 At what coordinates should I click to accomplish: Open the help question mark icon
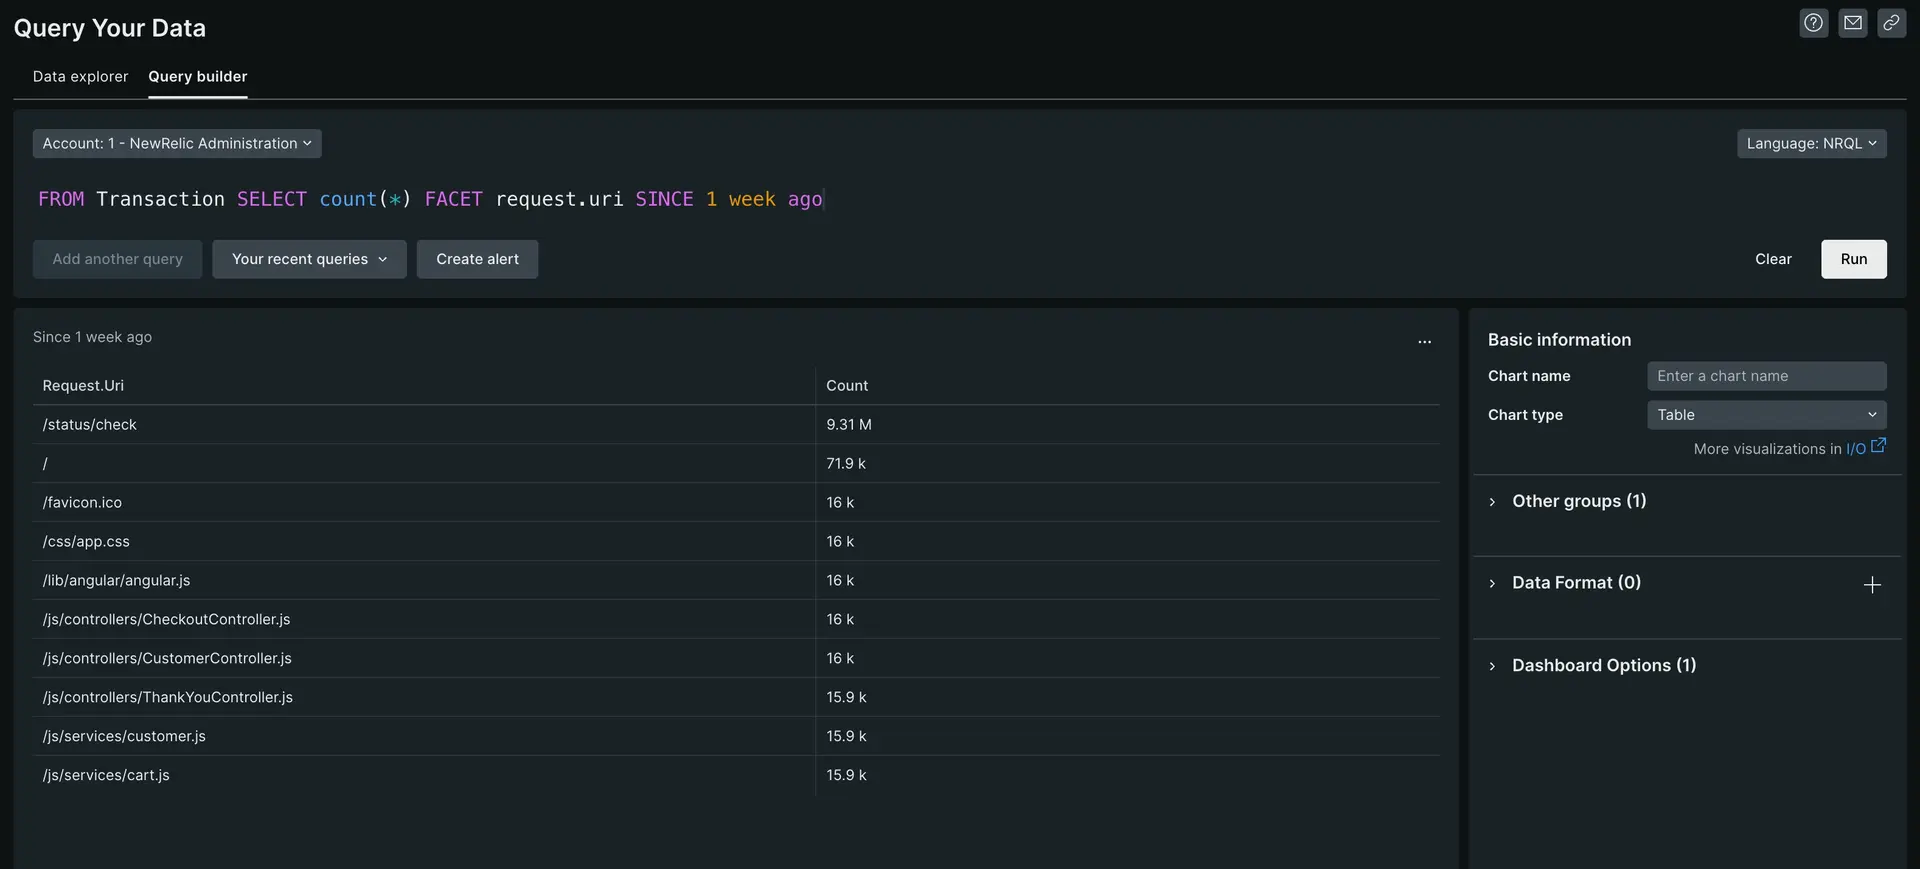[1813, 23]
